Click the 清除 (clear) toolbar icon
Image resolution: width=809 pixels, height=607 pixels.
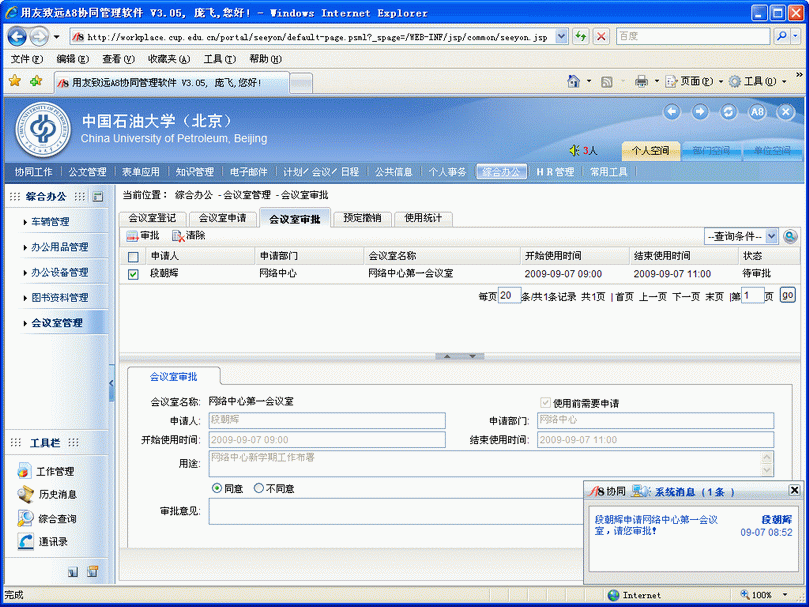point(178,236)
